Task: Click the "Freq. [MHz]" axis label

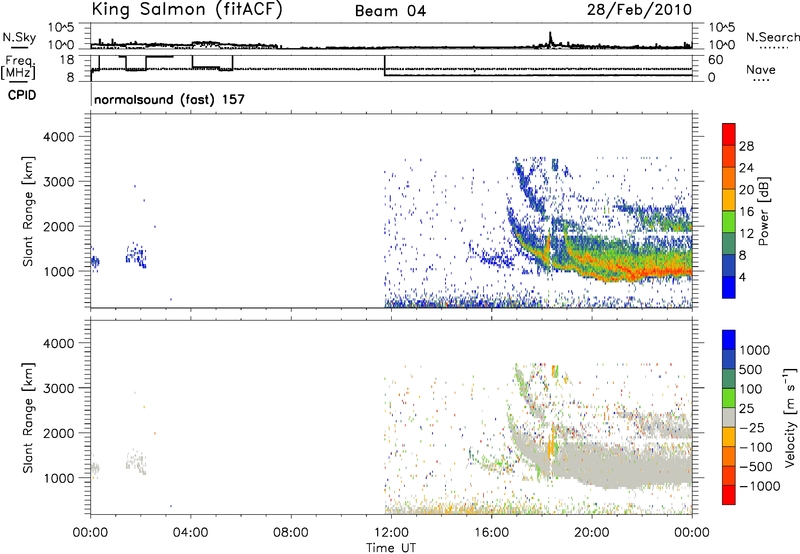Action: (x=18, y=67)
